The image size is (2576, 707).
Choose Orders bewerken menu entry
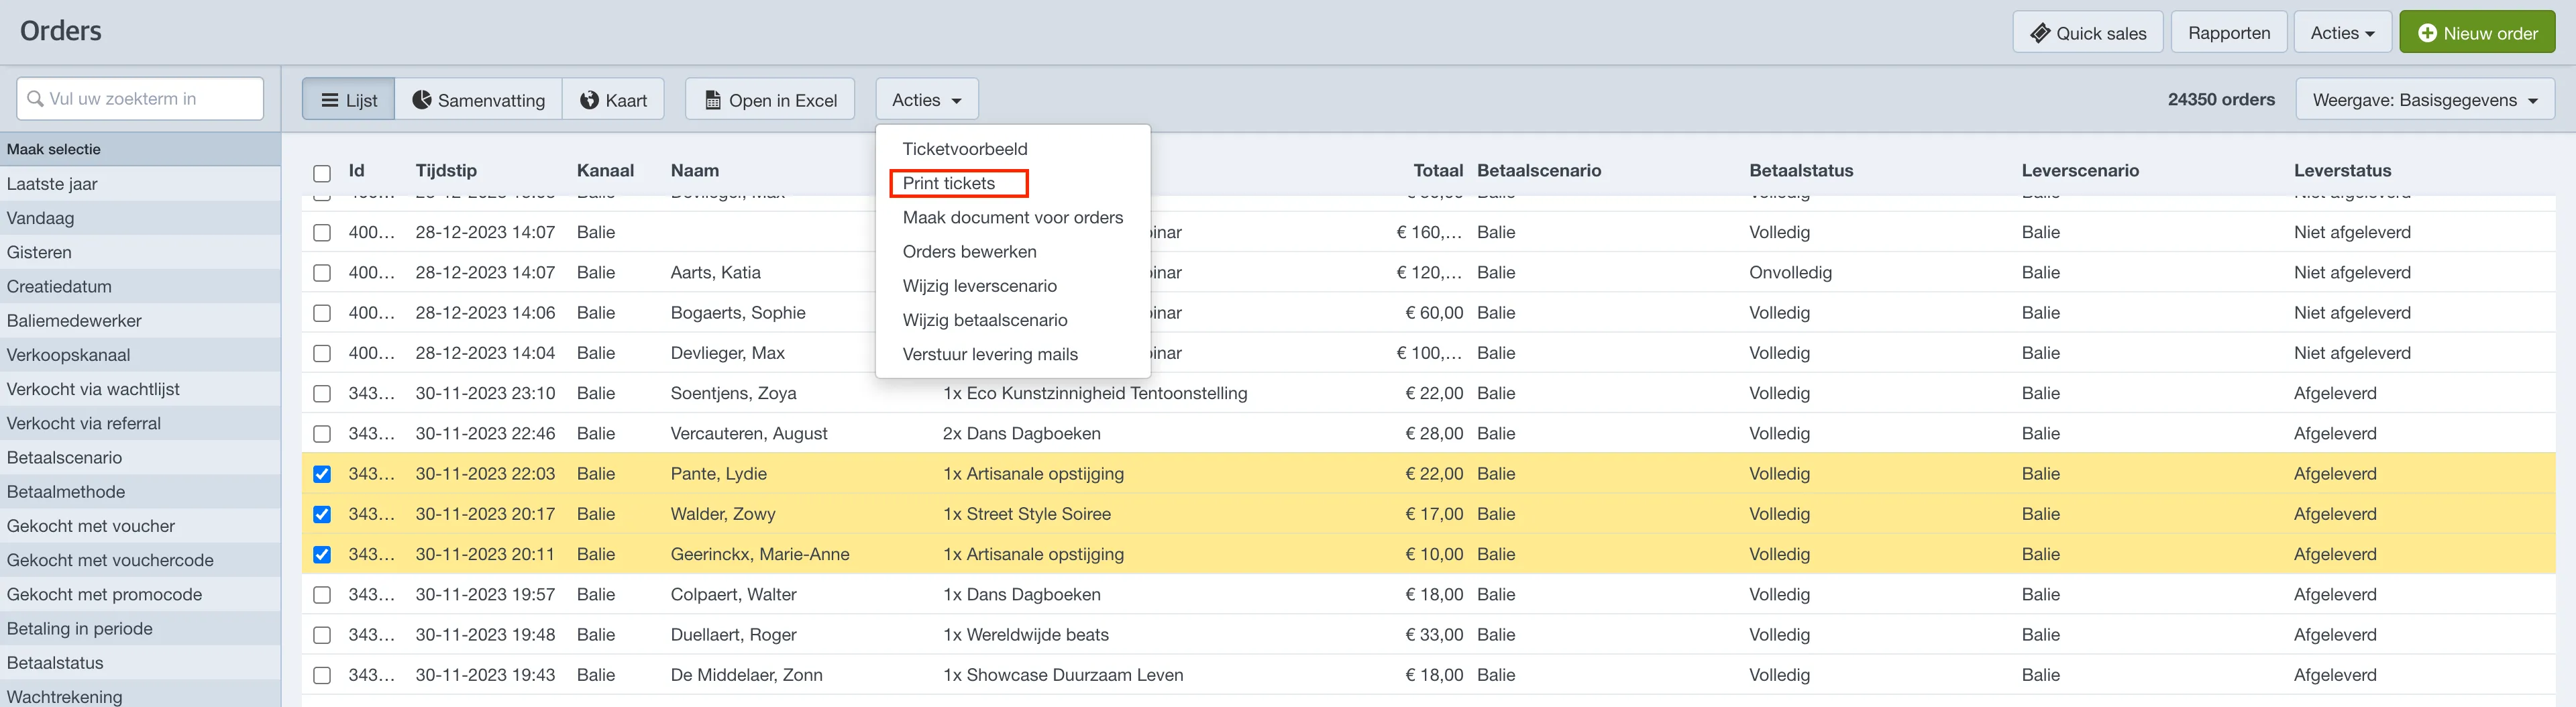[970, 252]
